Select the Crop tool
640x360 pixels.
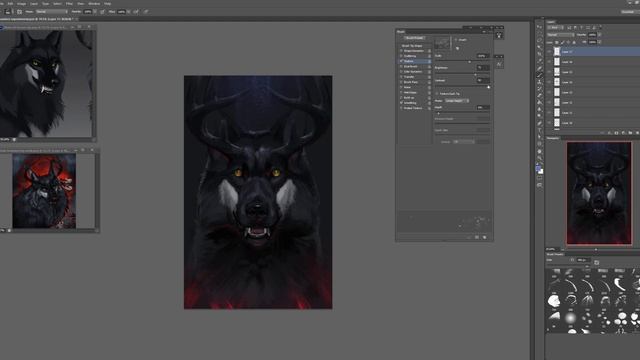(x=540, y=54)
